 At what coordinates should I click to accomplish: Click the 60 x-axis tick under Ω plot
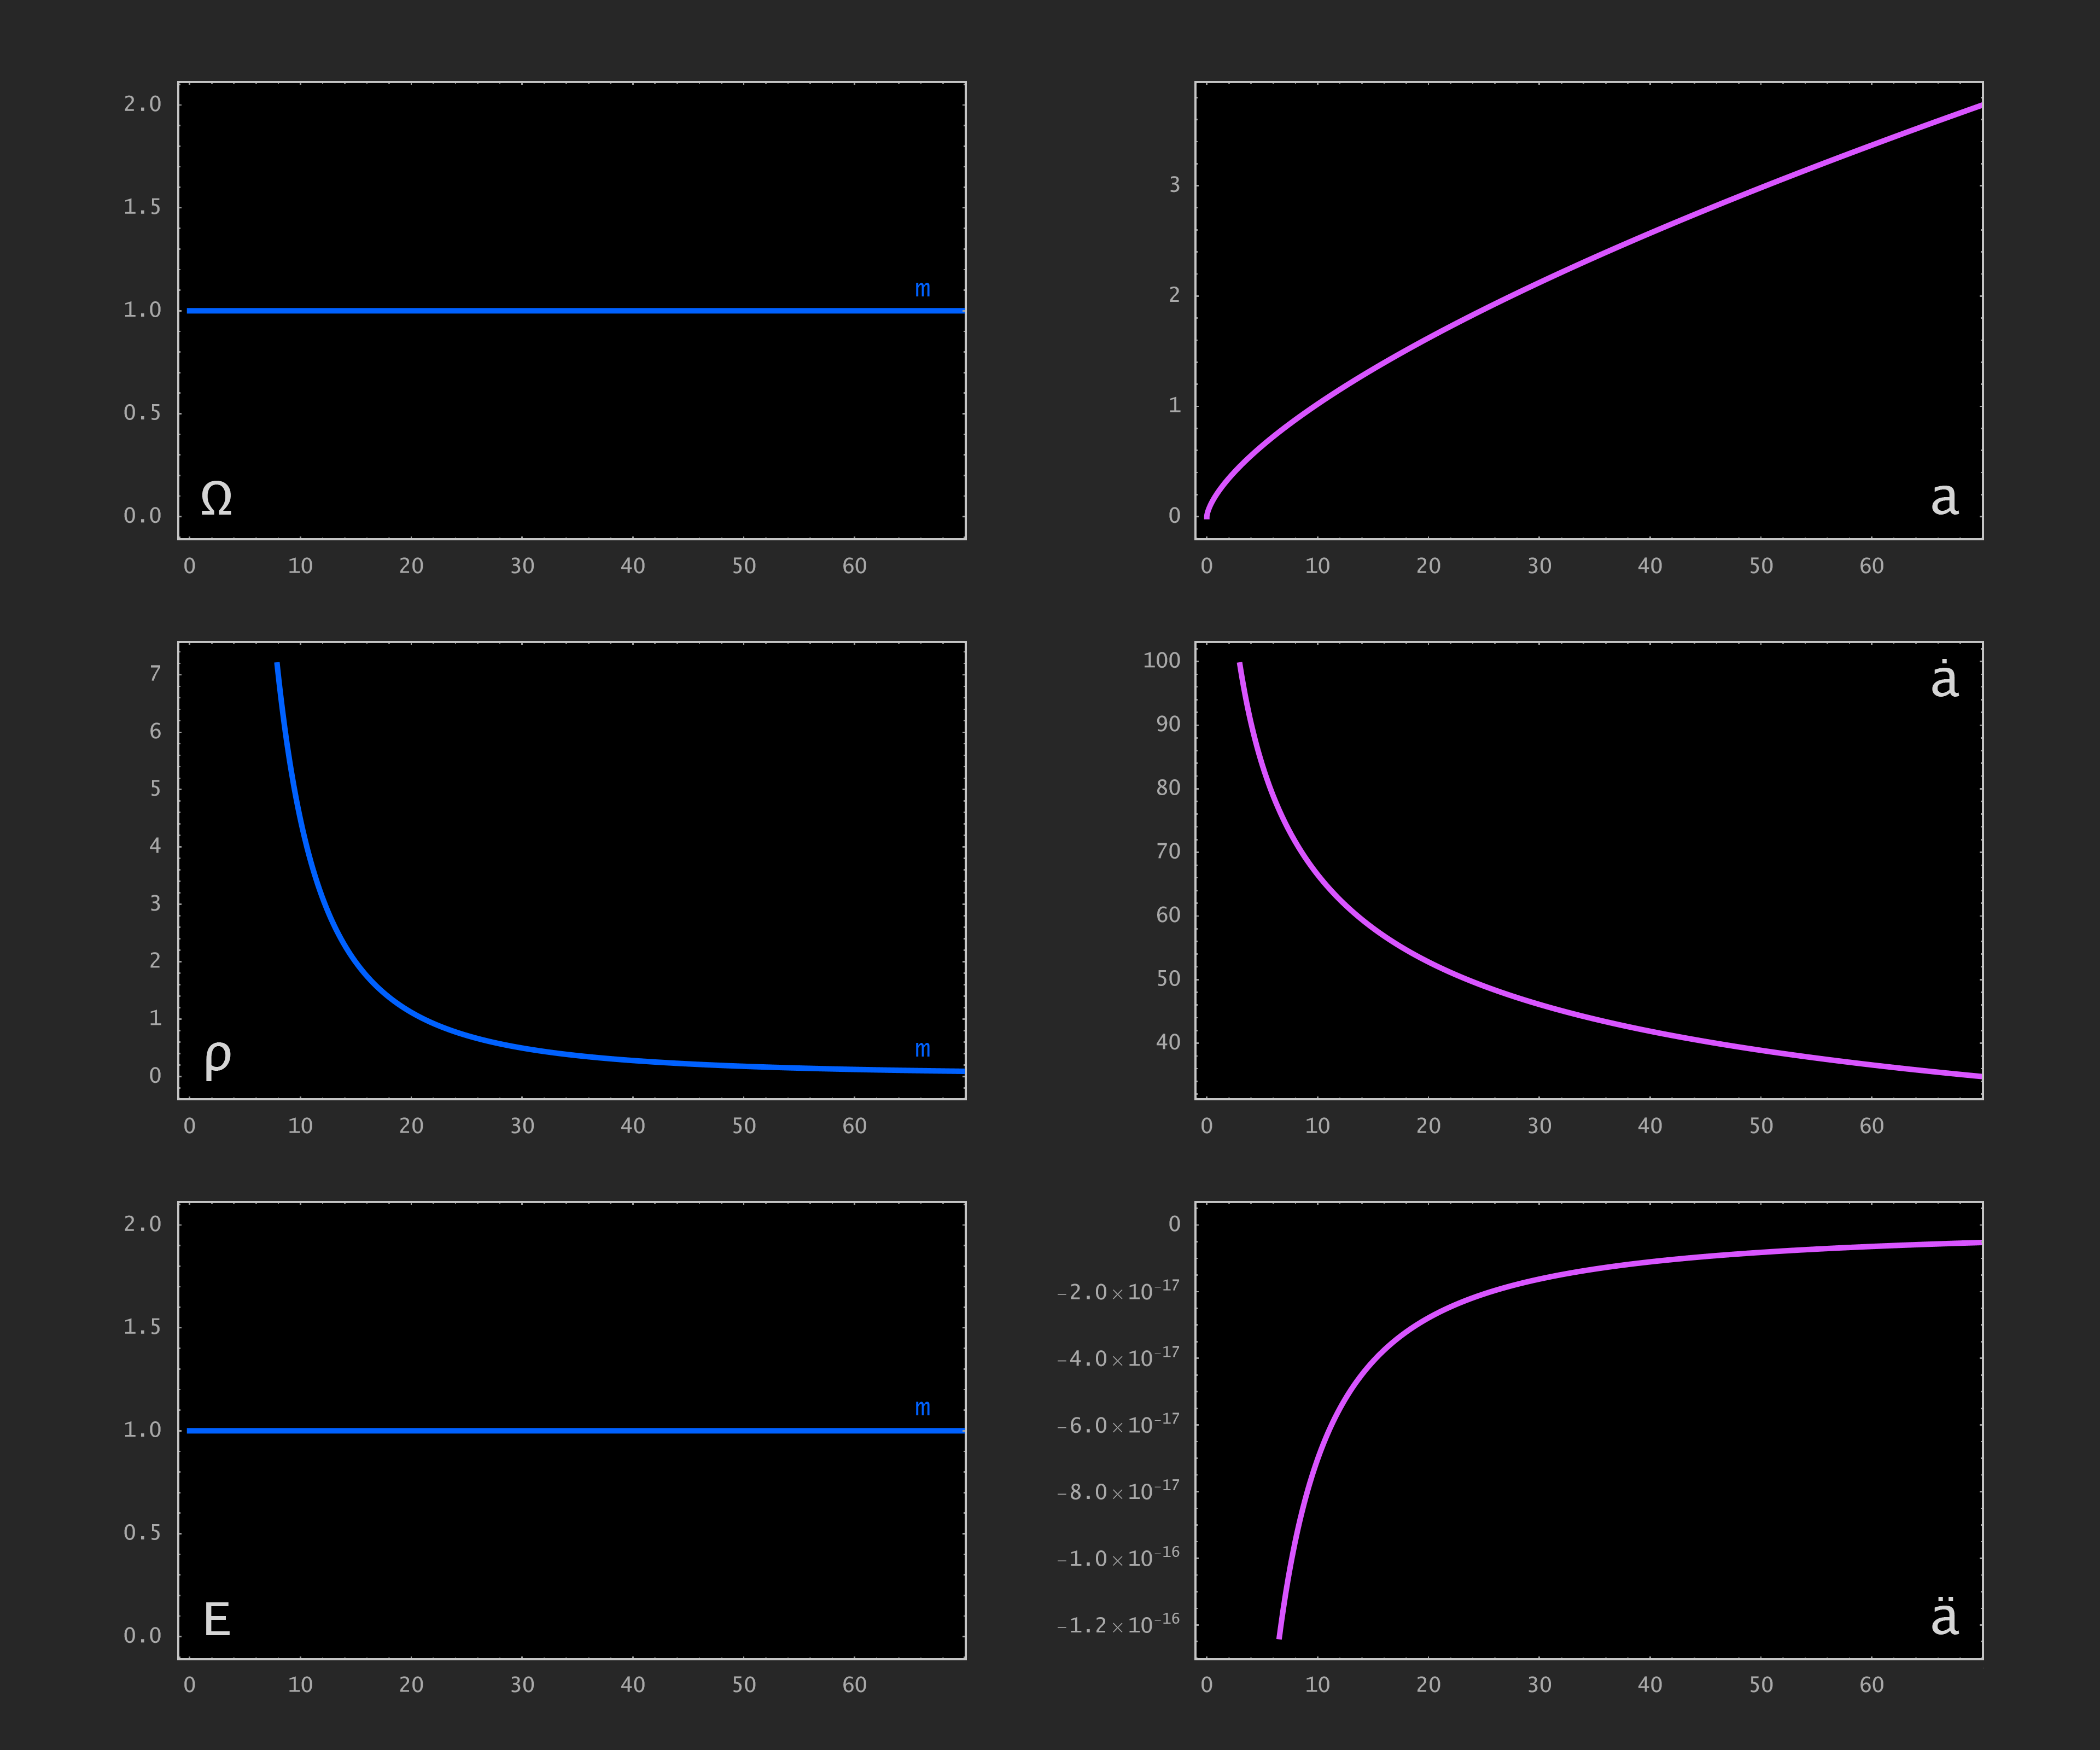click(x=854, y=566)
